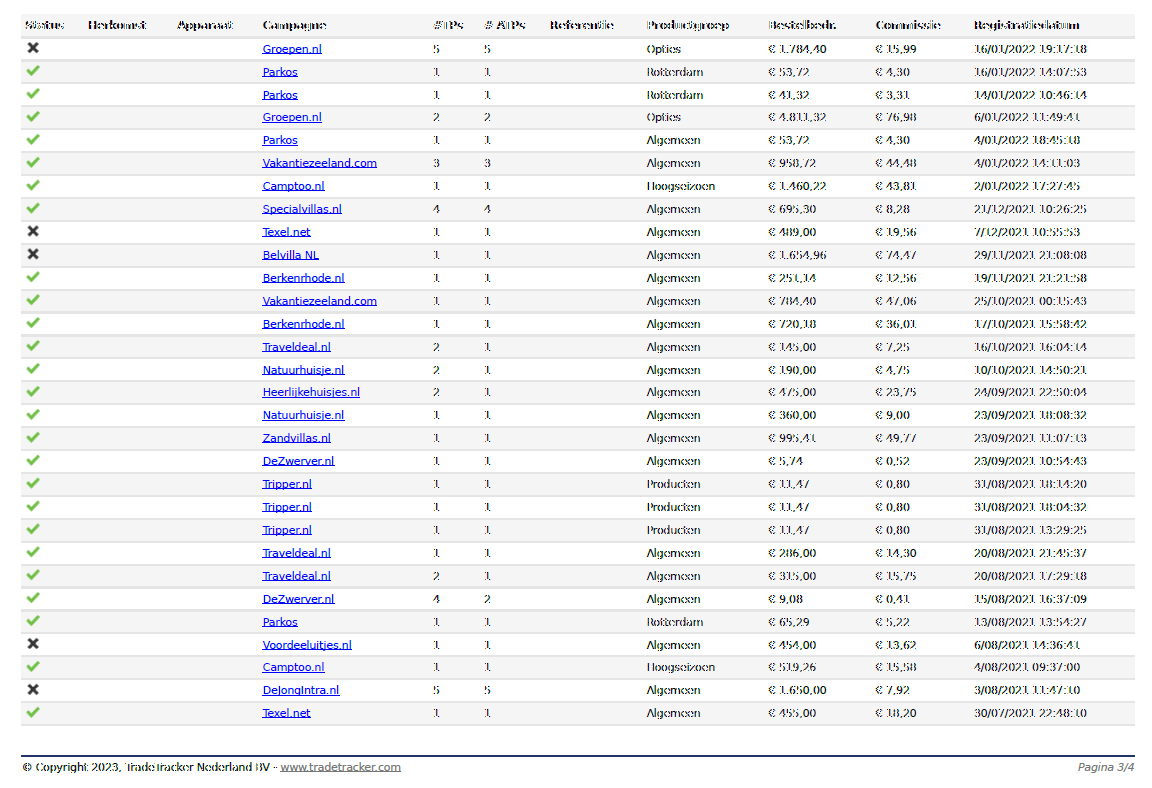Click the rejected cross for Texel.net € 489,00
Image resolution: width=1152 pixels, height=788 pixels.
33,231
